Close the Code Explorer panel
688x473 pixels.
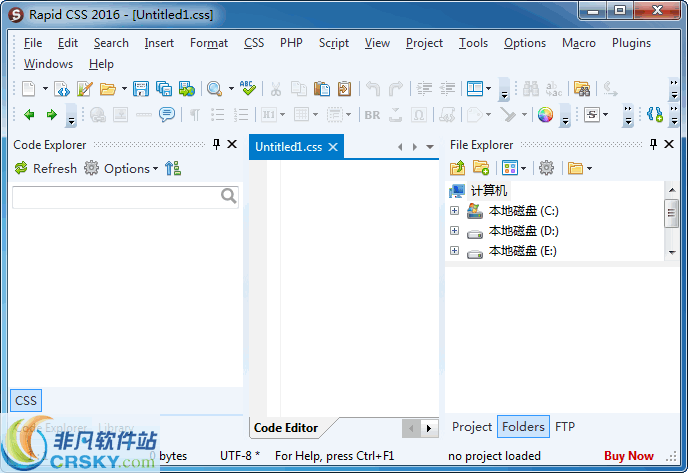tap(232, 144)
